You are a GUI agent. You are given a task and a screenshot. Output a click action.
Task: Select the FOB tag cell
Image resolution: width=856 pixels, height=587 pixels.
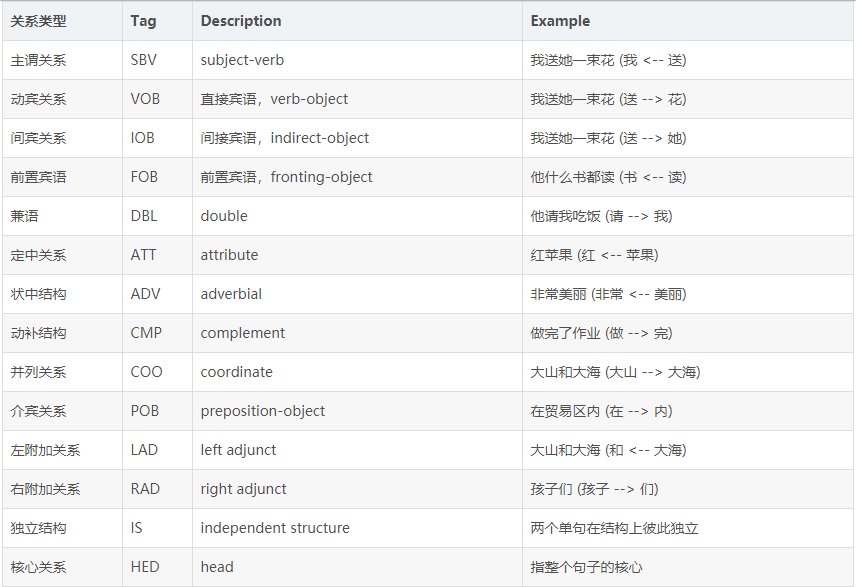coord(144,177)
